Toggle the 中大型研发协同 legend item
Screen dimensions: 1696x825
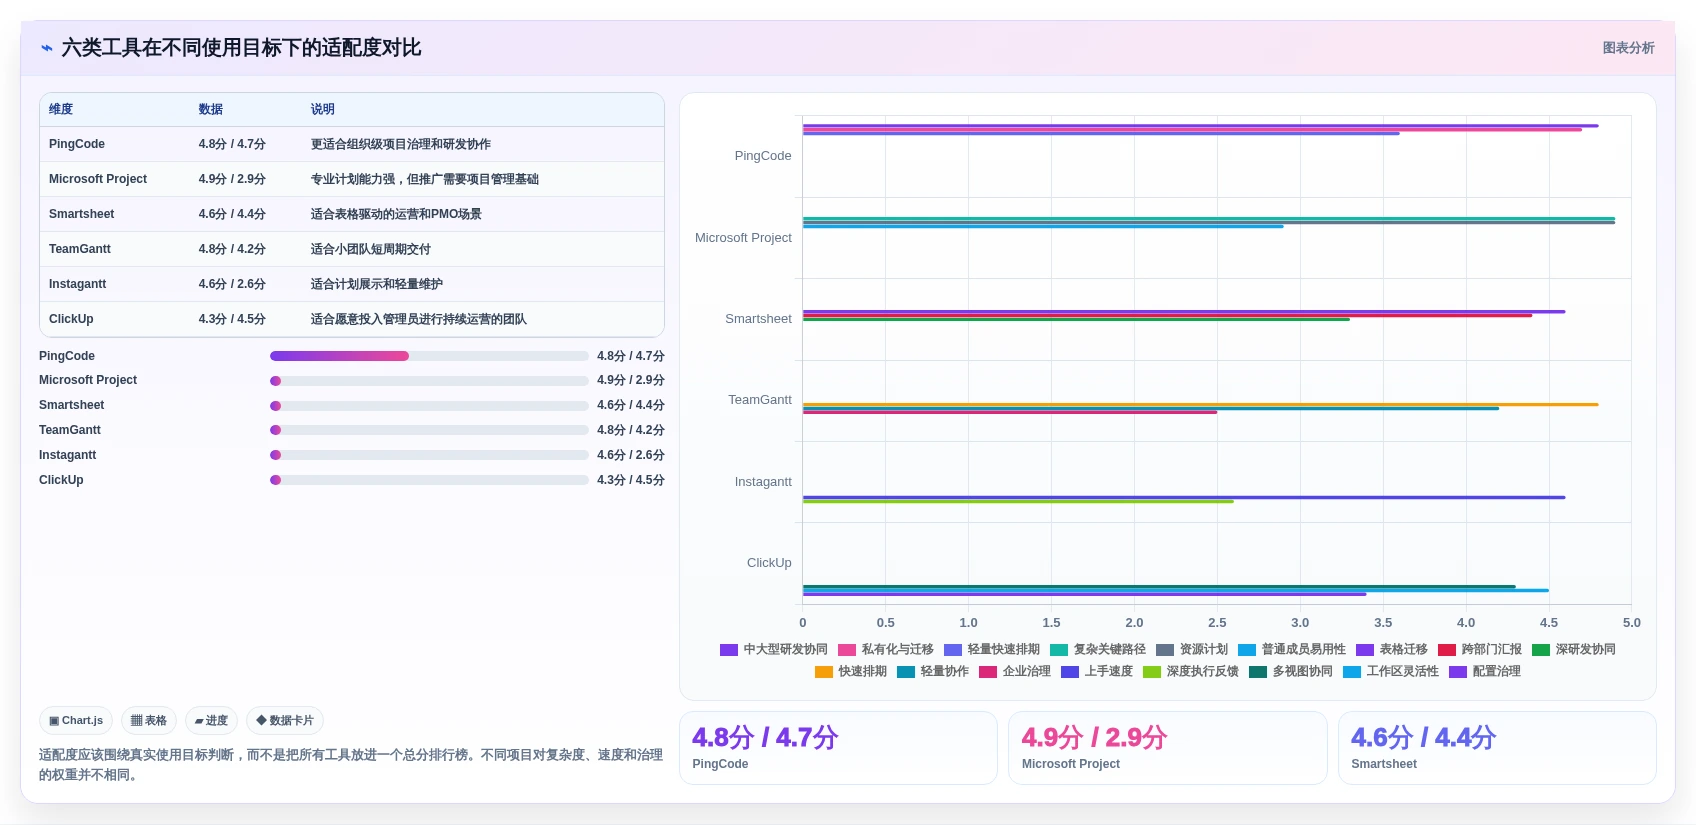[x=774, y=649]
